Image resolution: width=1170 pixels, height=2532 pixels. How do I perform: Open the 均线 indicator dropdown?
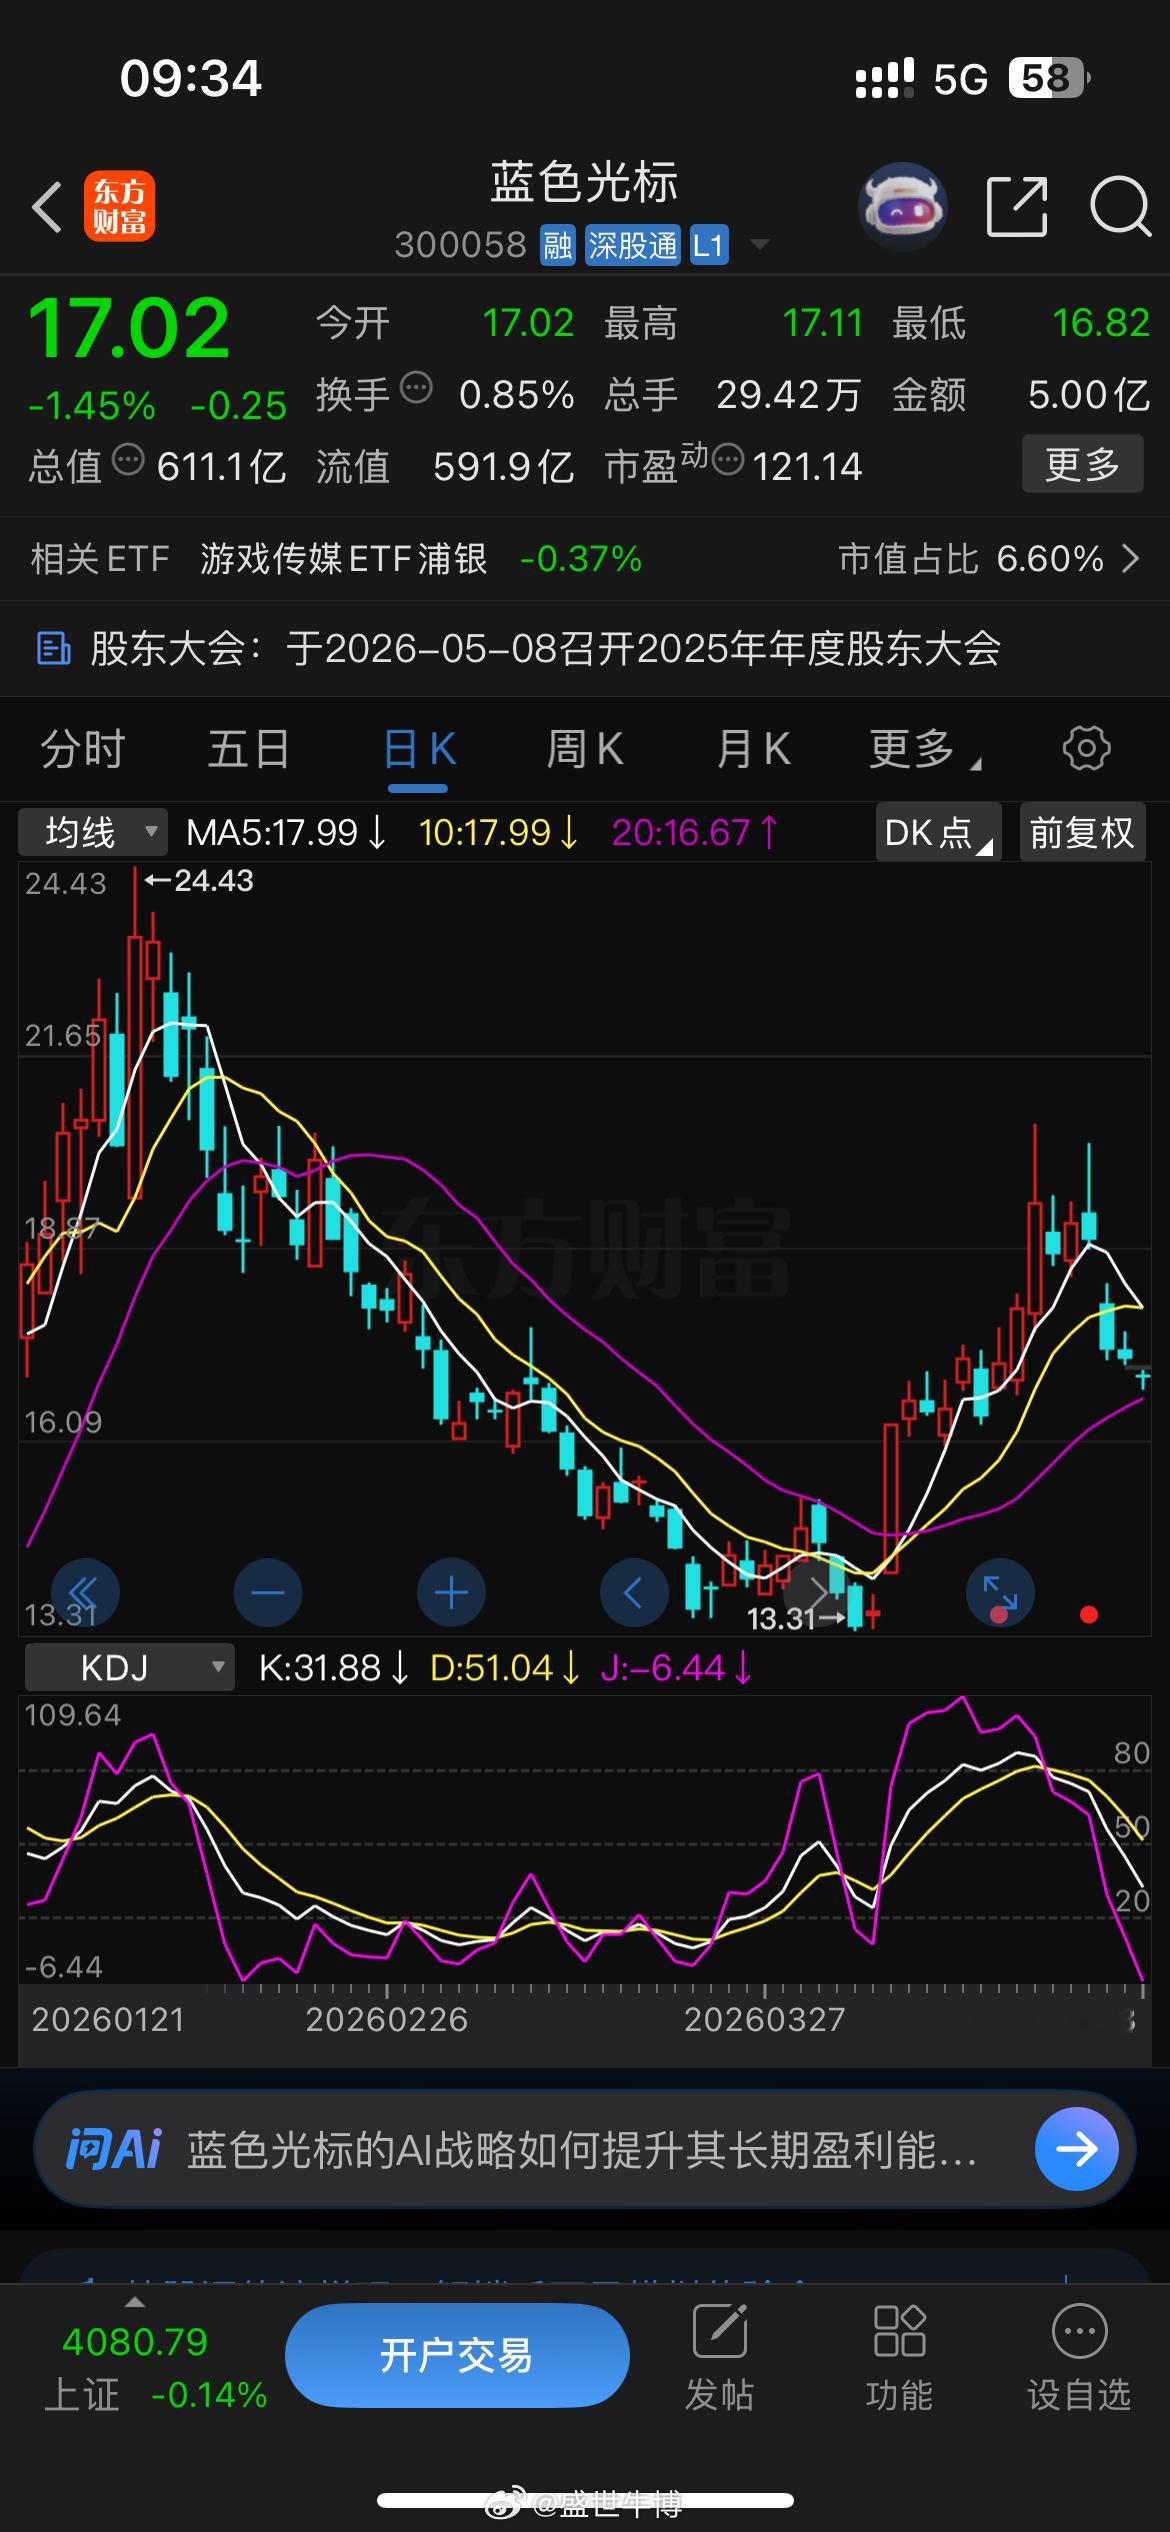point(93,832)
